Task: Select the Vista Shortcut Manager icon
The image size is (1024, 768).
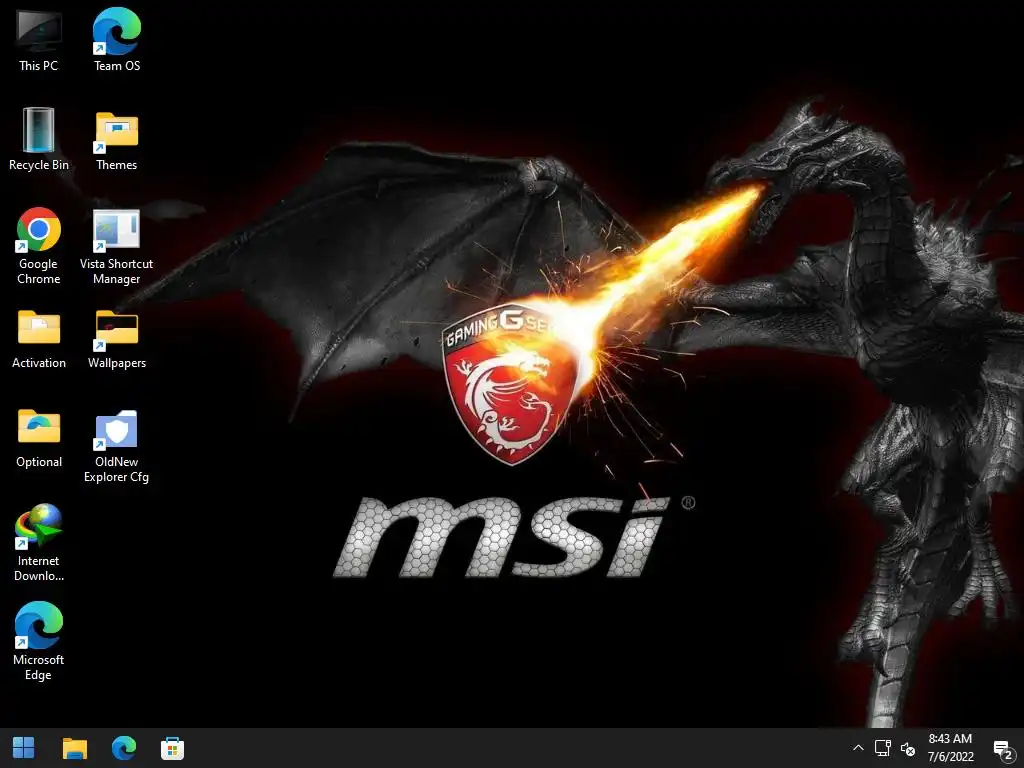Action: [x=116, y=246]
